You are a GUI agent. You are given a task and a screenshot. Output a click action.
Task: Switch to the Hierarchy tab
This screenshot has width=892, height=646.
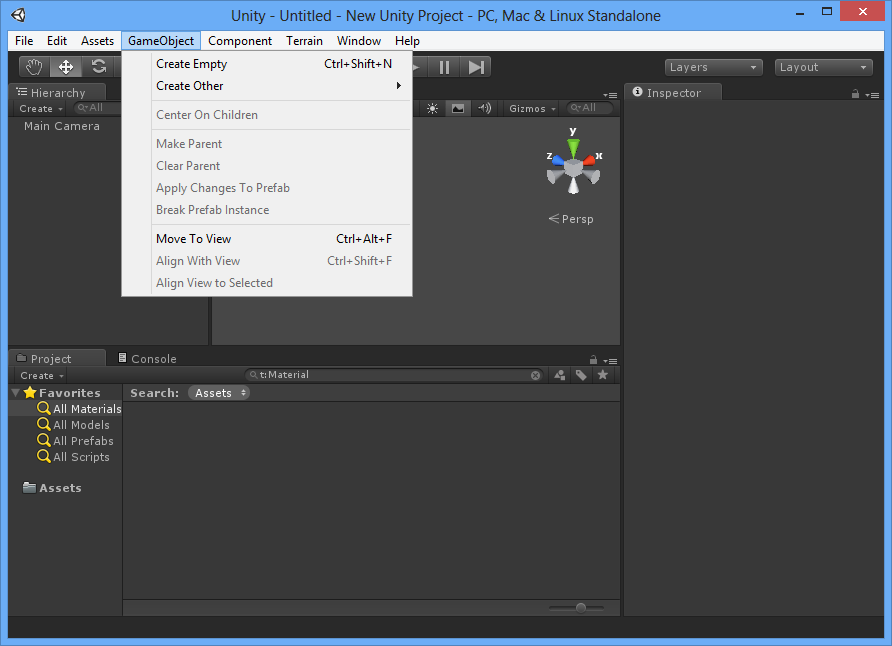tap(57, 93)
